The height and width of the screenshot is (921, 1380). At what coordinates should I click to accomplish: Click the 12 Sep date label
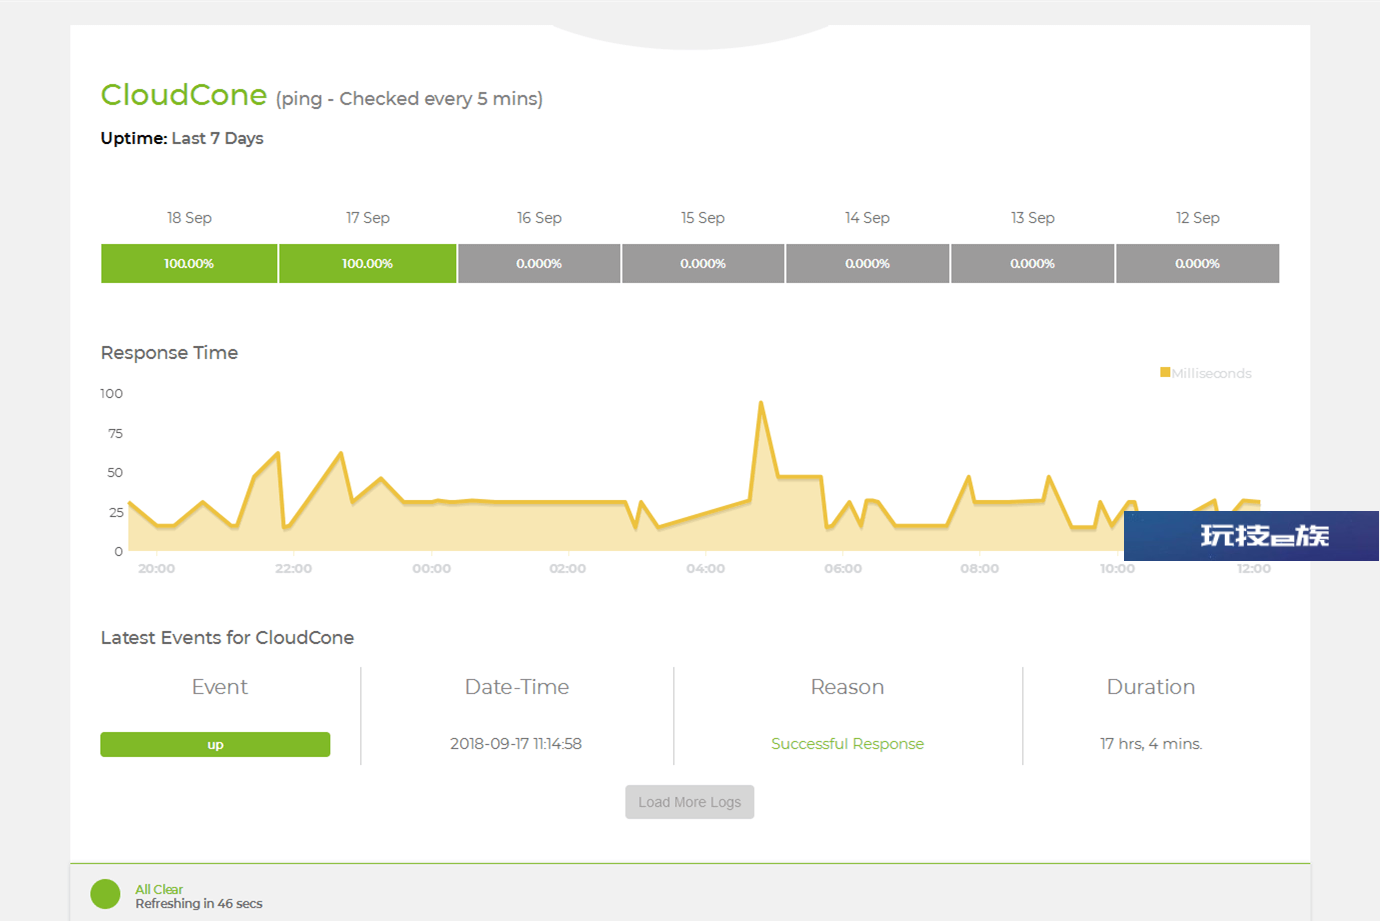[1197, 218]
